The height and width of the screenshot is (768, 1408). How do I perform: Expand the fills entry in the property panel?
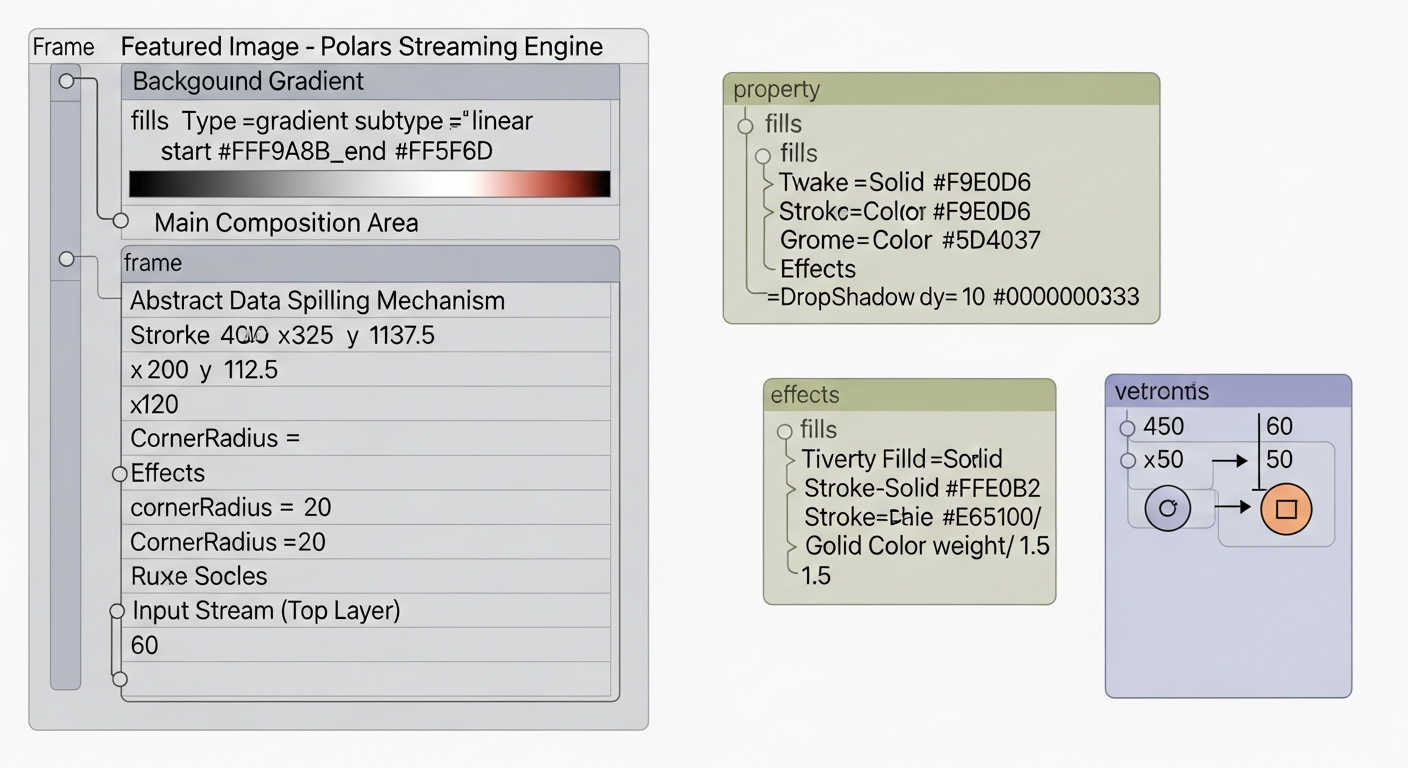point(745,125)
